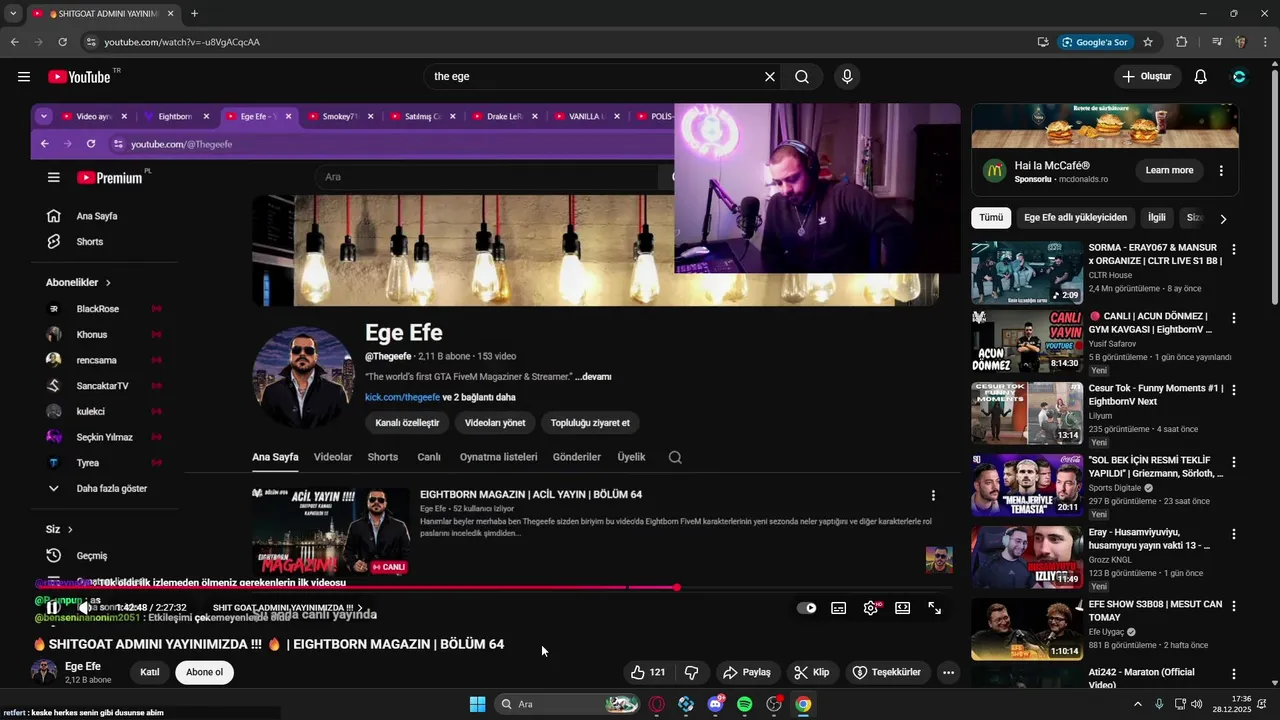Dislike the video with thumbs down
This screenshot has width=1280, height=720.
691,672
